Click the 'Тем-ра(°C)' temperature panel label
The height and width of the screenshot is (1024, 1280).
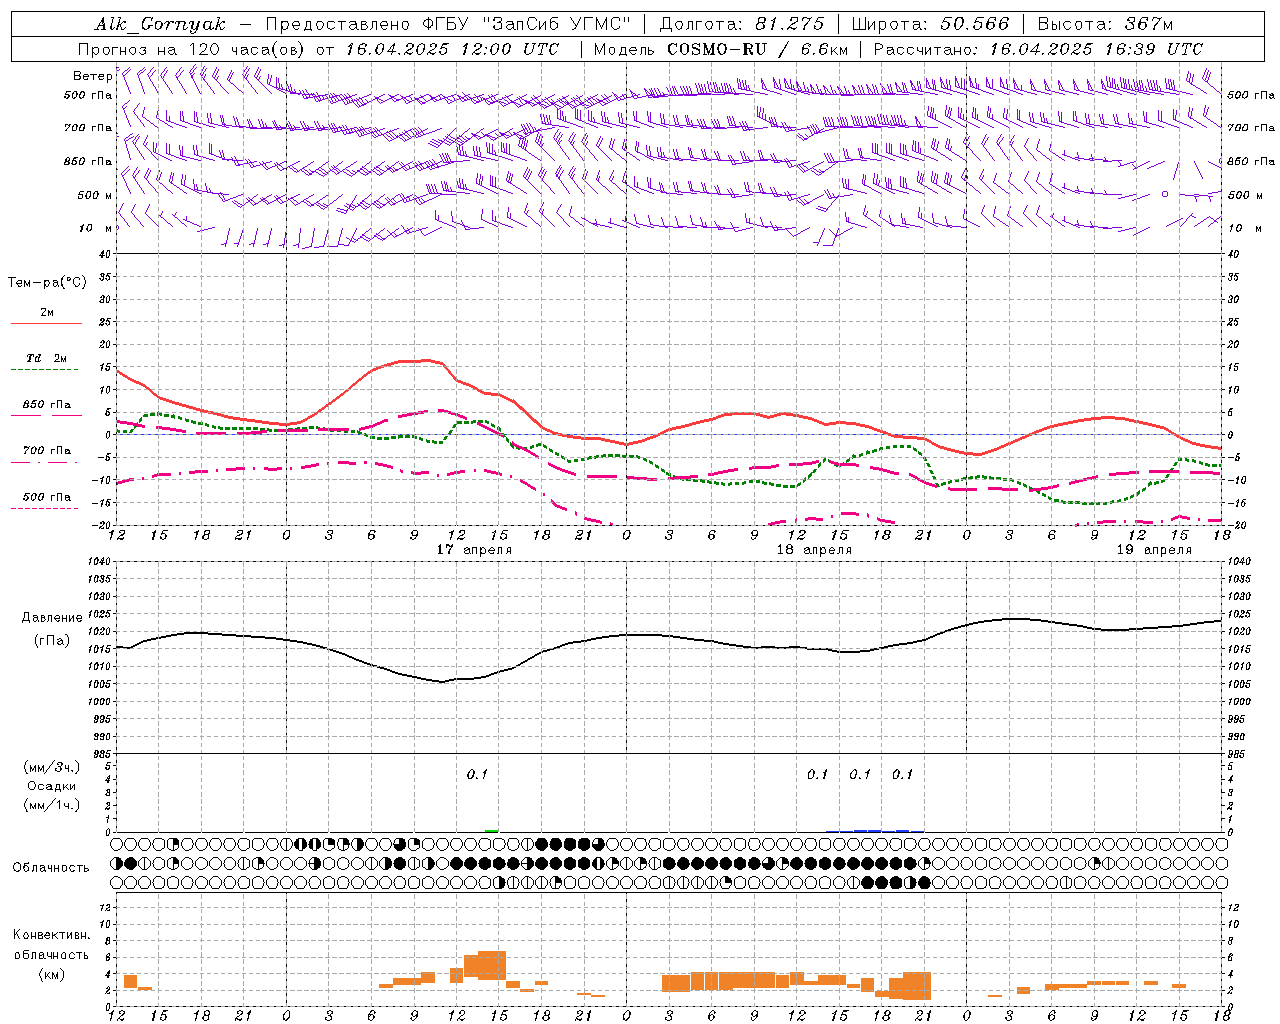coord(47,283)
